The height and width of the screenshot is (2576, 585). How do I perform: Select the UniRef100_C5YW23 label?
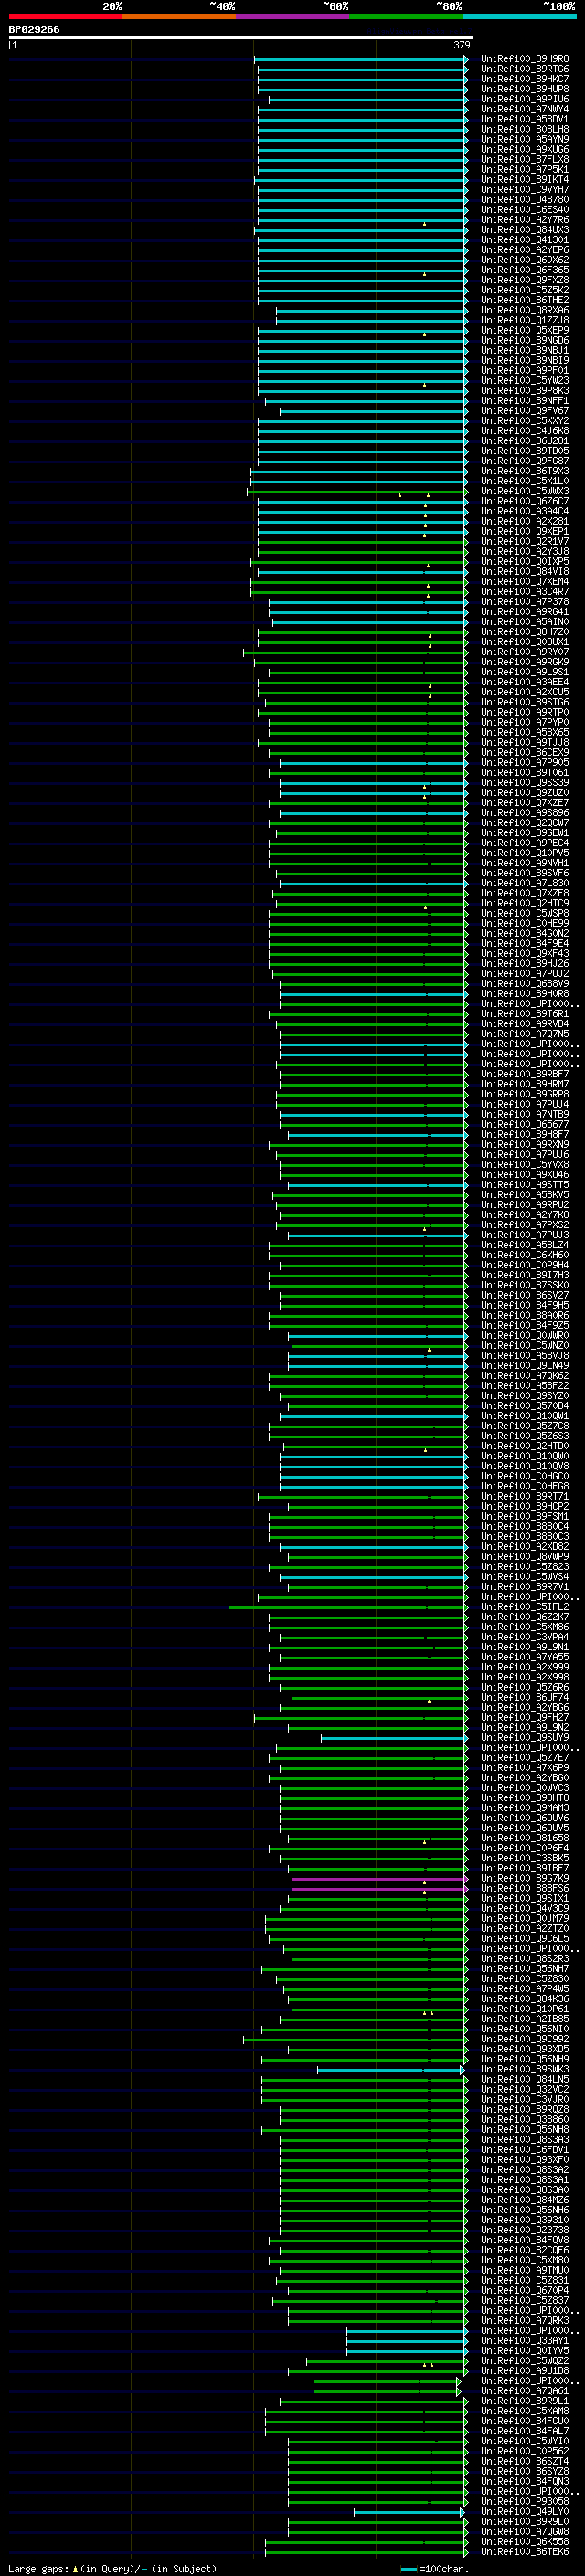[525, 380]
